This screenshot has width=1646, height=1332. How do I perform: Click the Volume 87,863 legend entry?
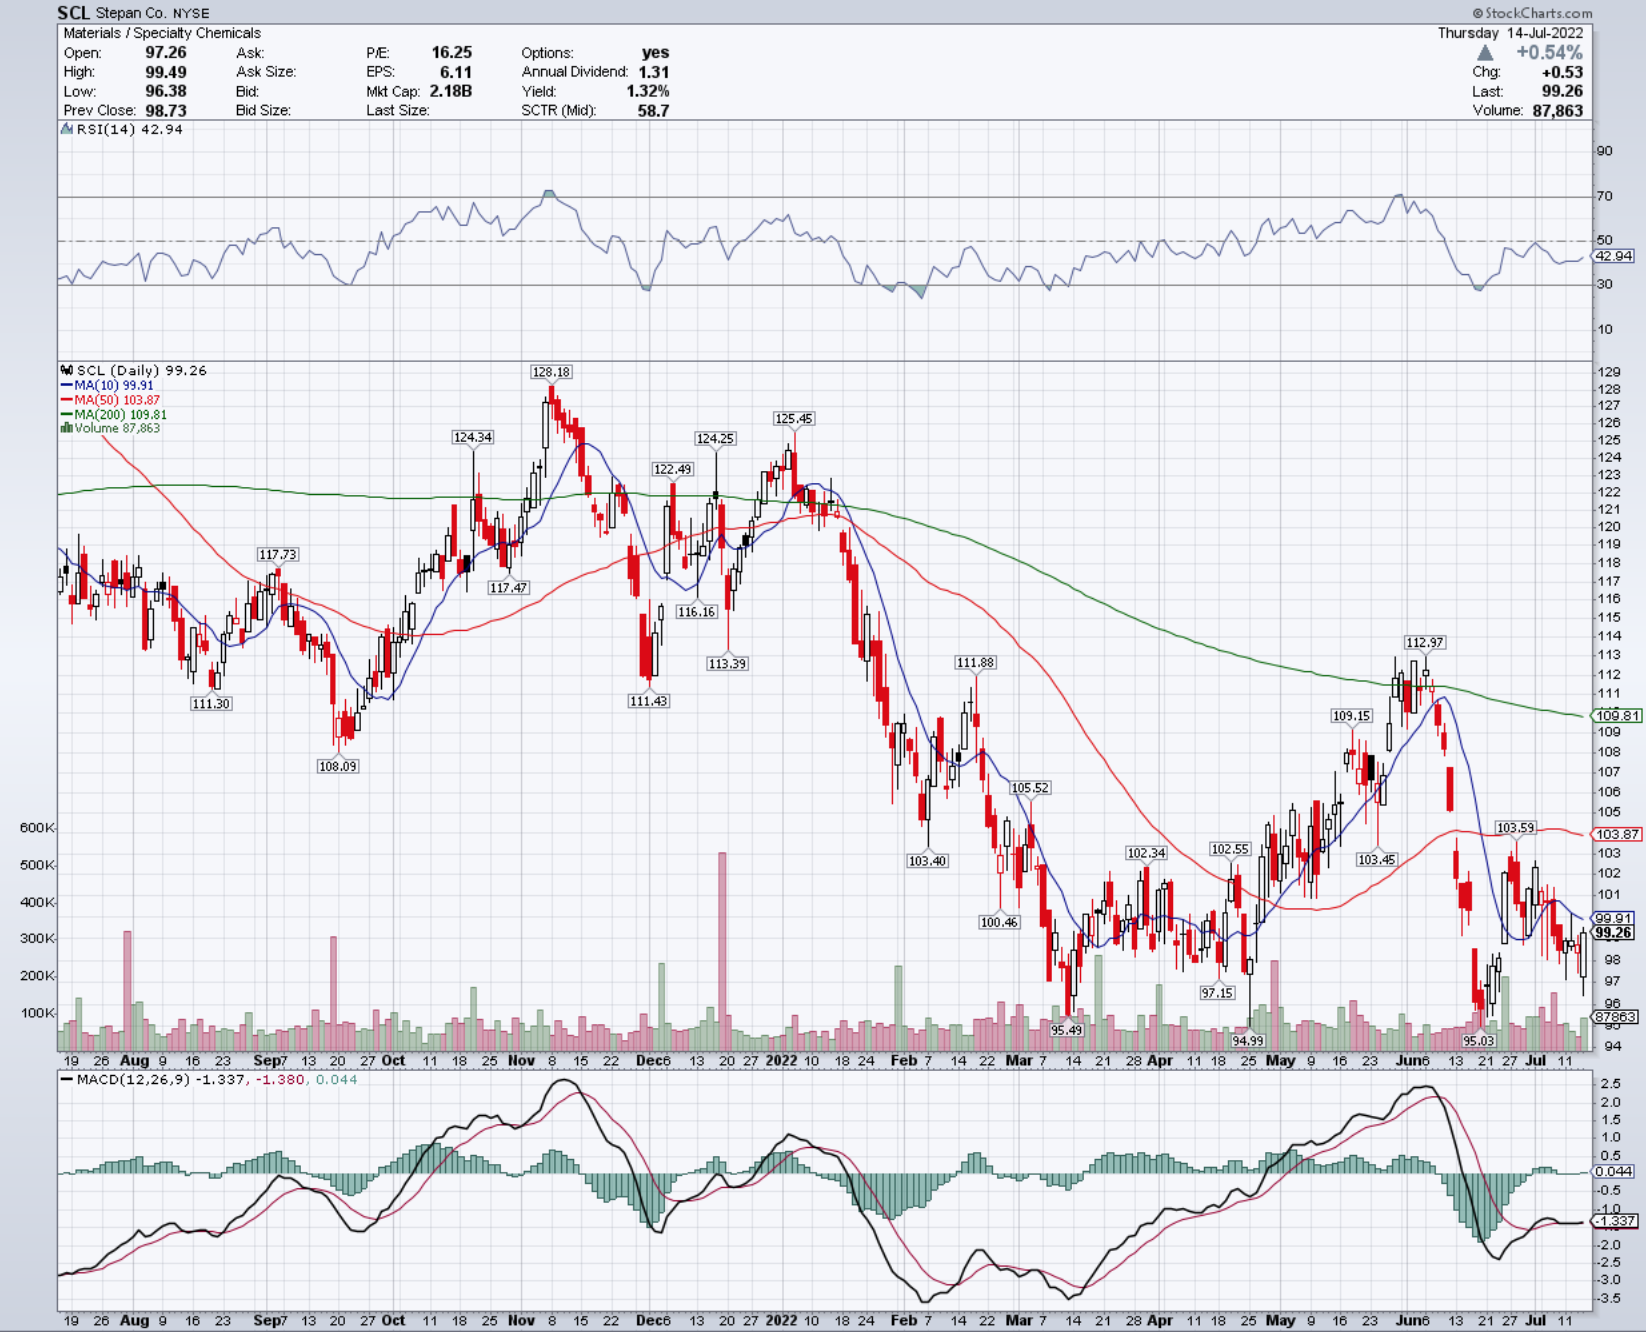(110, 428)
